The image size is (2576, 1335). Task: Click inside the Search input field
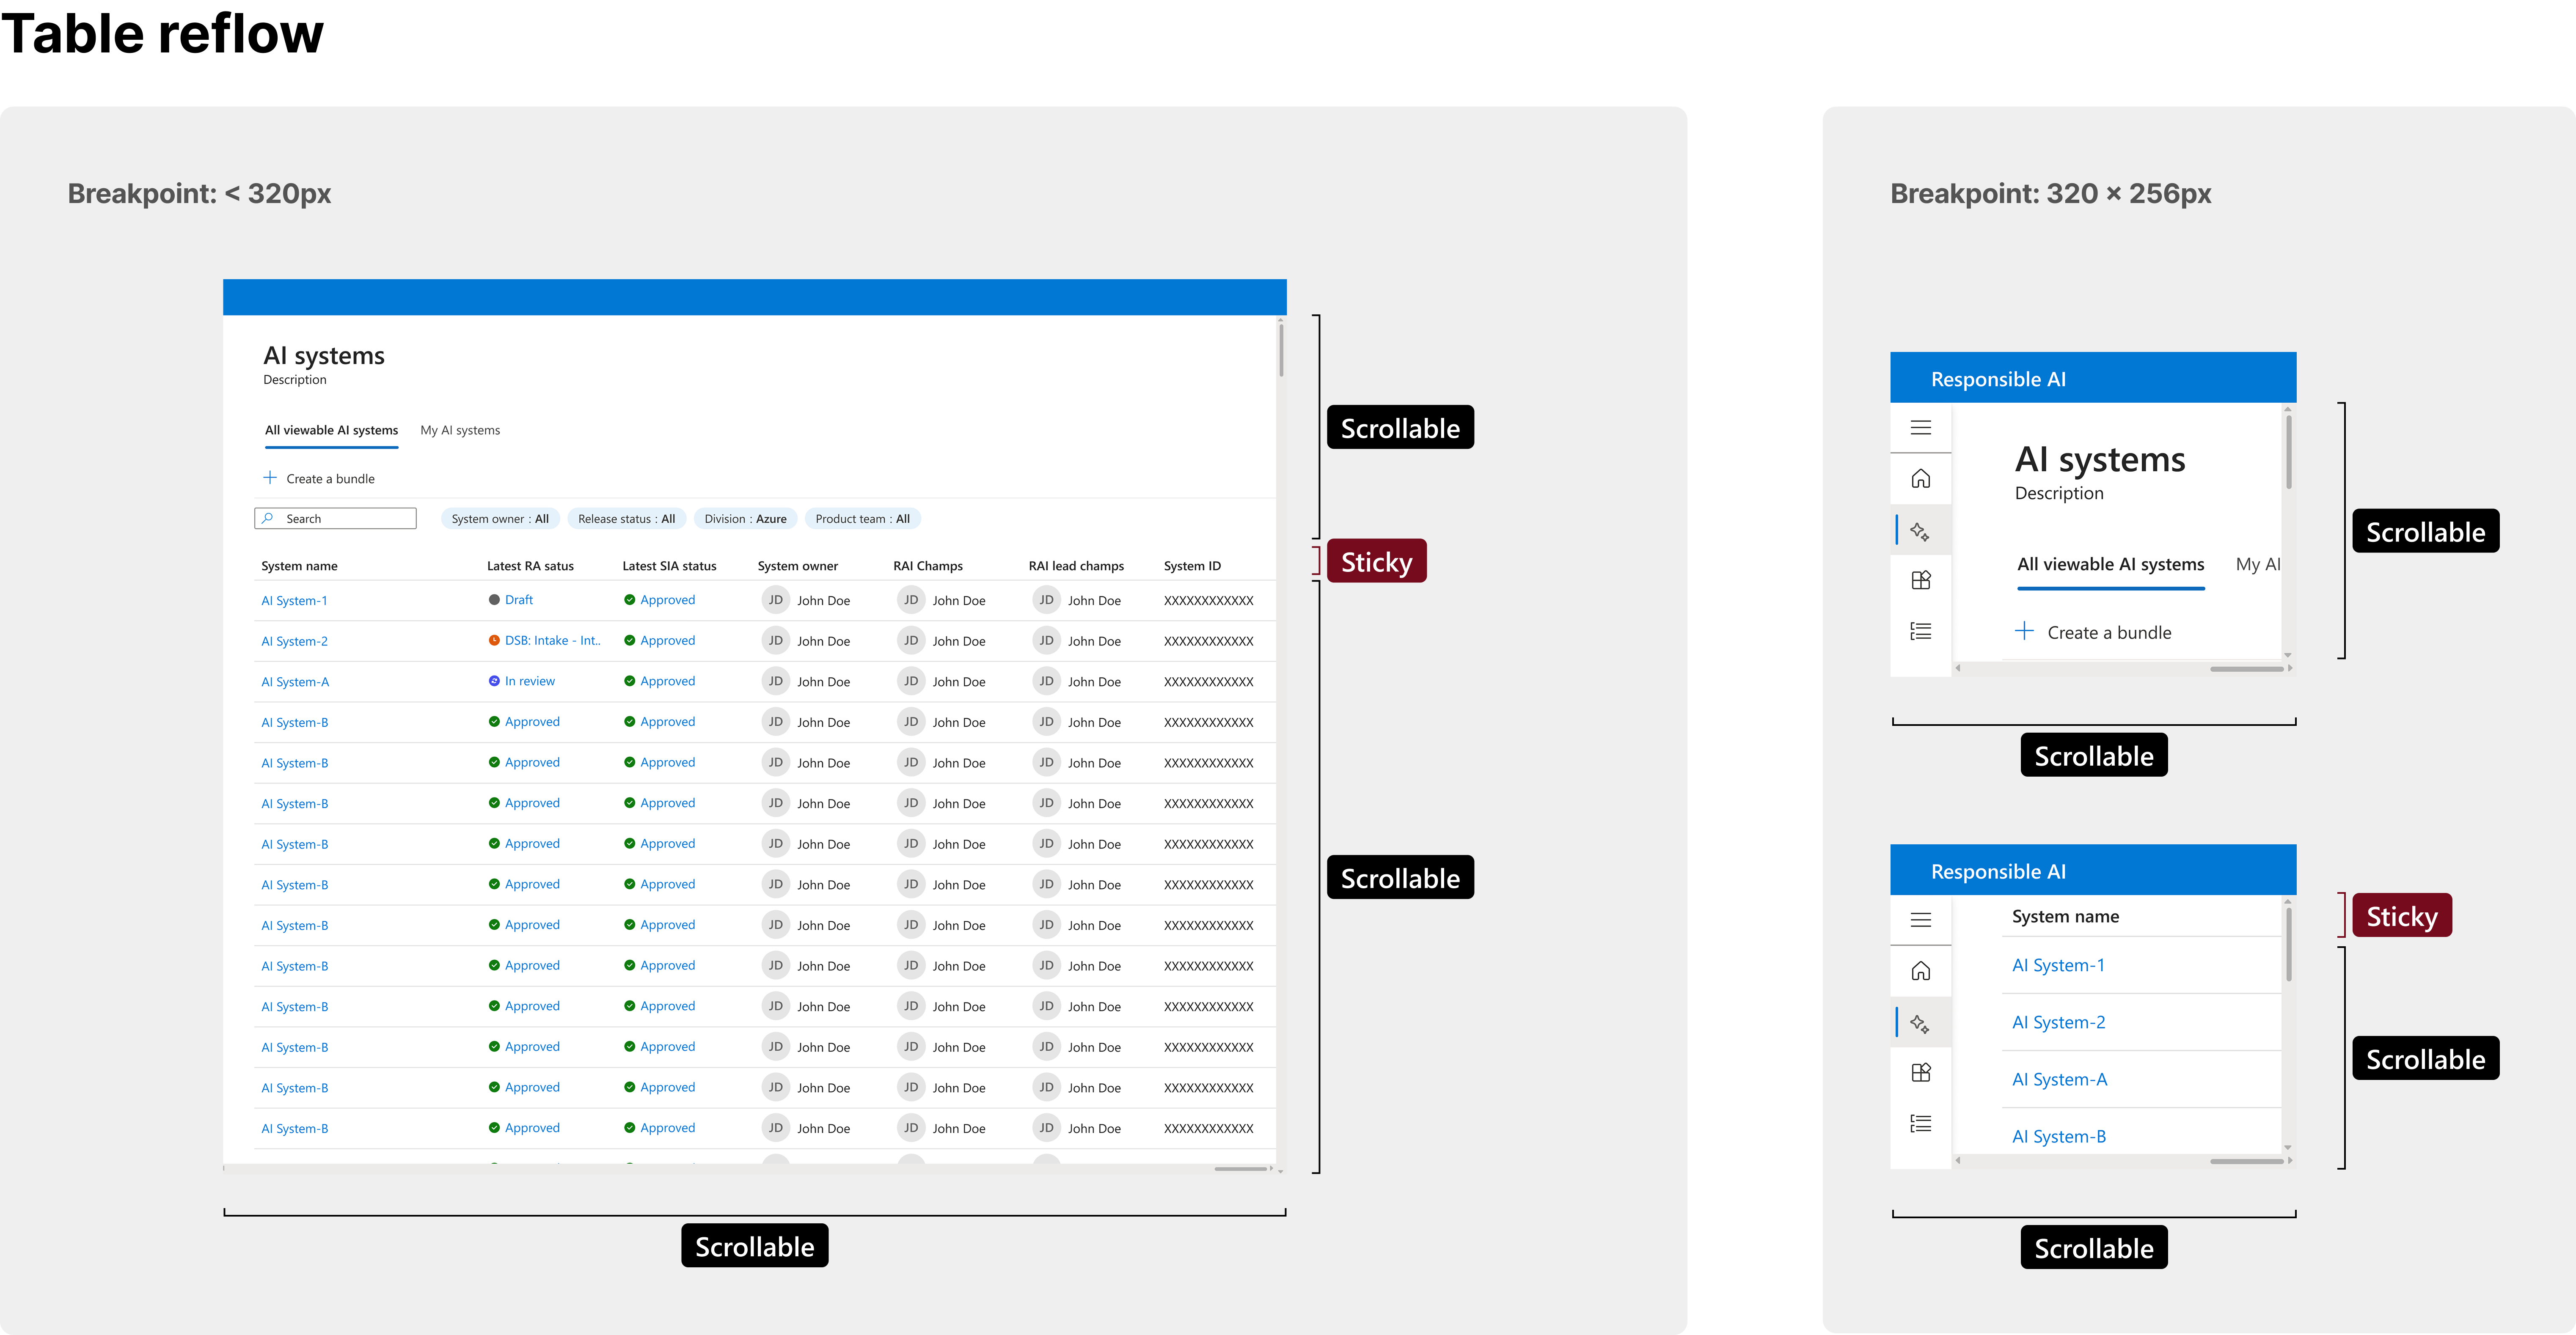click(336, 518)
